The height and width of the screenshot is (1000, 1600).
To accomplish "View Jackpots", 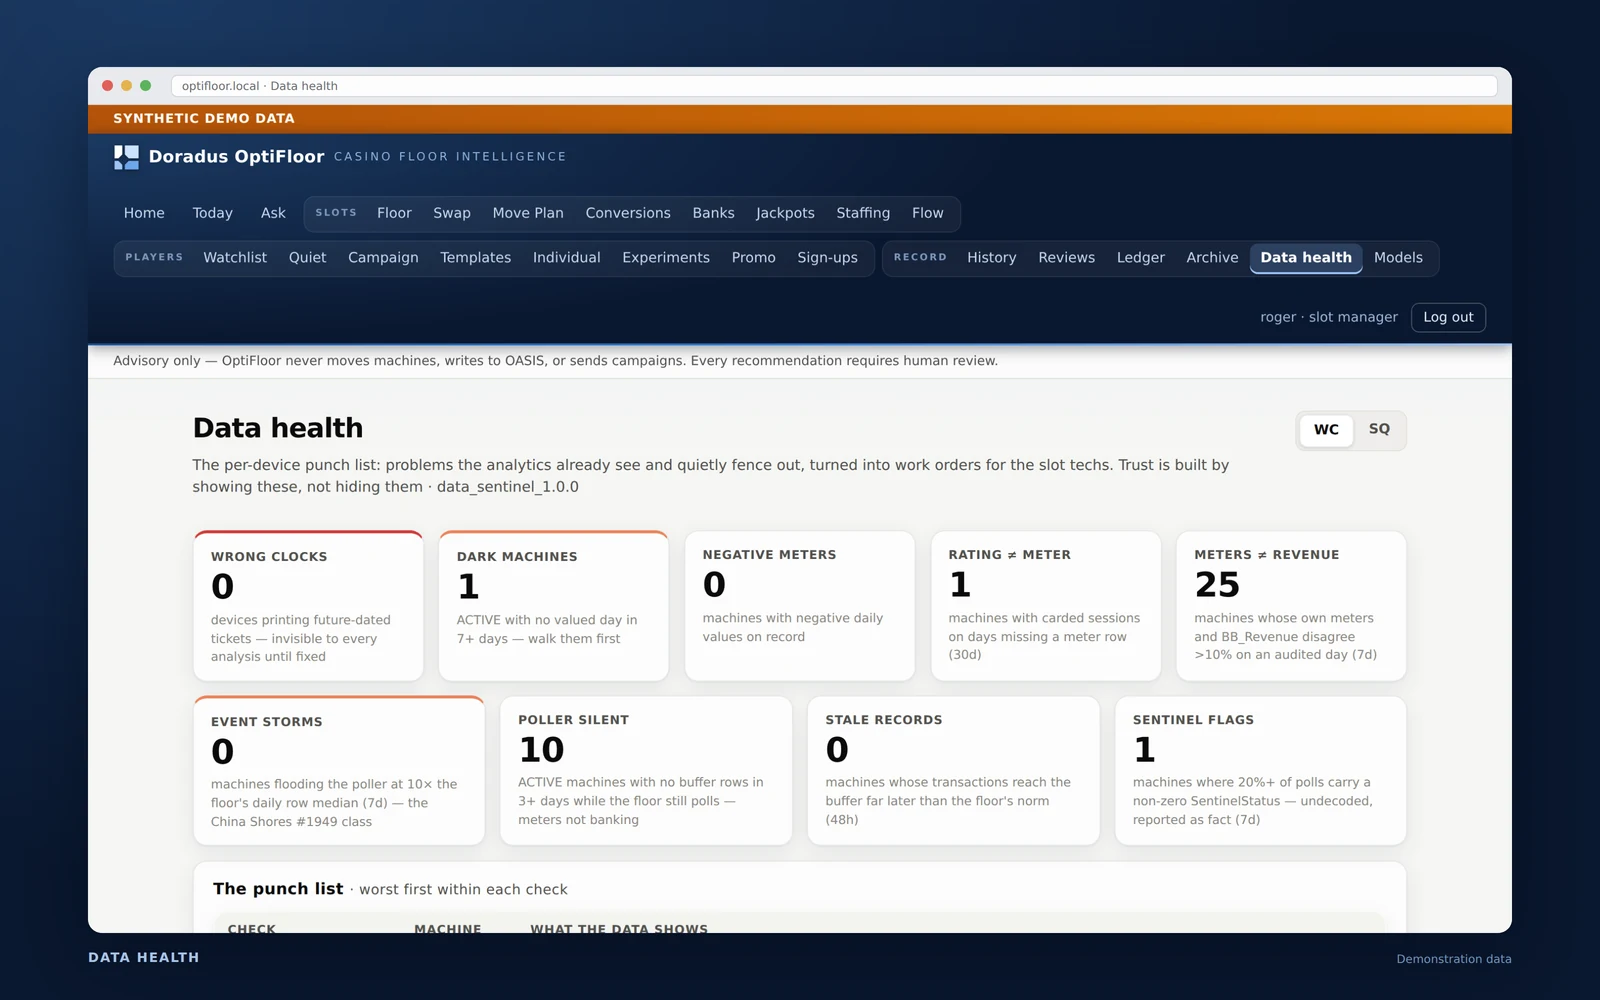I will tap(785, 213).
